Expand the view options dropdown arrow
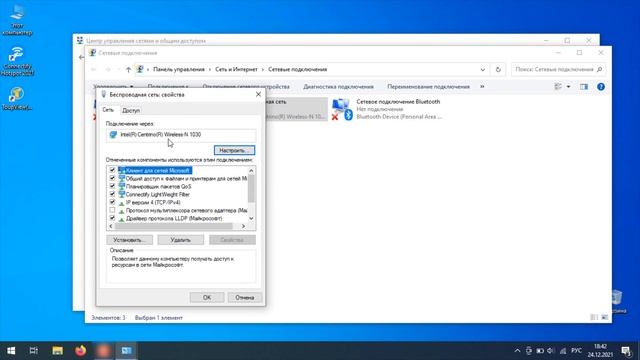640x360 pixels. click(x=568, y=87)
